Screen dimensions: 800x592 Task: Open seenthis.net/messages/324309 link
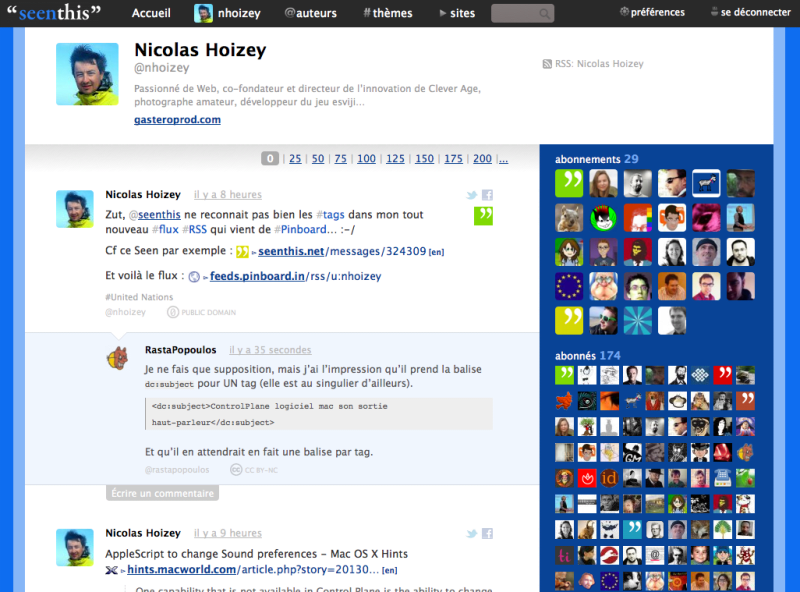tap(342, 252)
